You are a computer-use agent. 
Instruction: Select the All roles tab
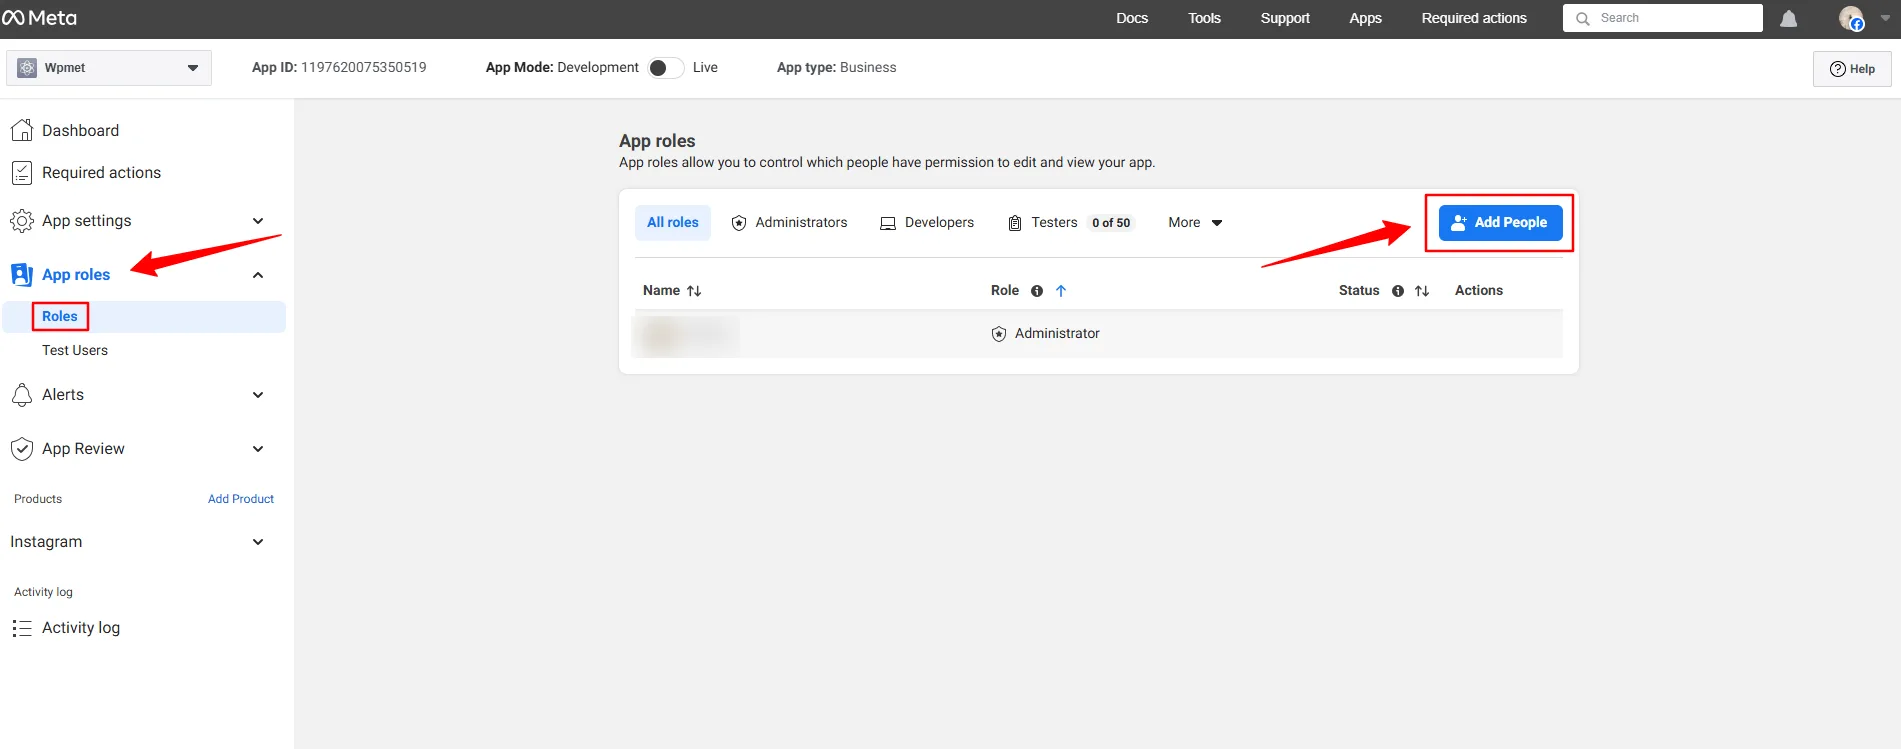(x=673, y=223)
